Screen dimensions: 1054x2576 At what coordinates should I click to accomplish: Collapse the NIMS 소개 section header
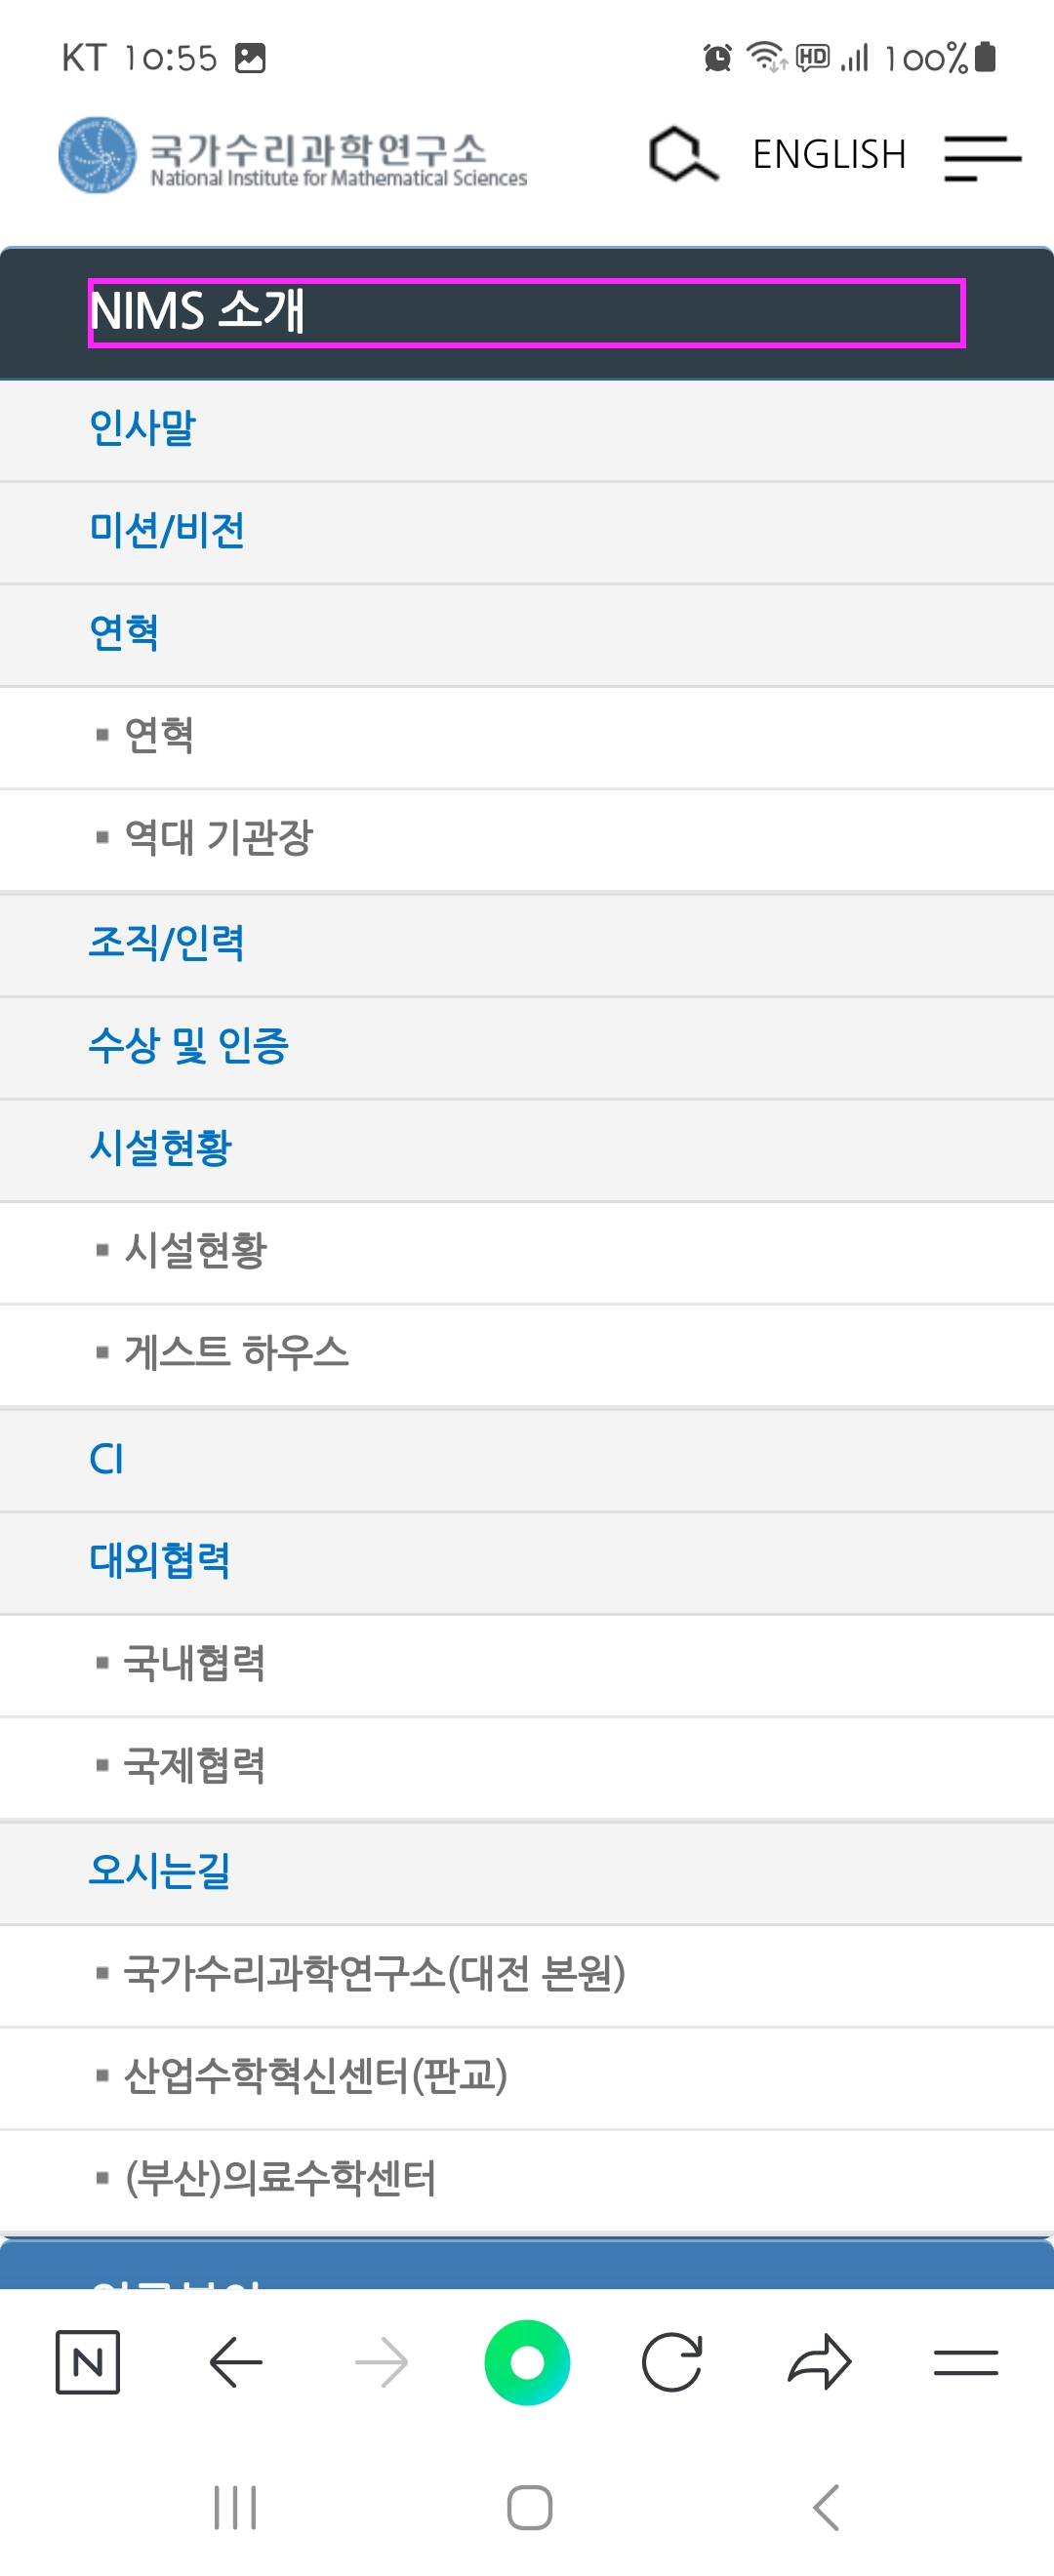click(x=527, y=313)
